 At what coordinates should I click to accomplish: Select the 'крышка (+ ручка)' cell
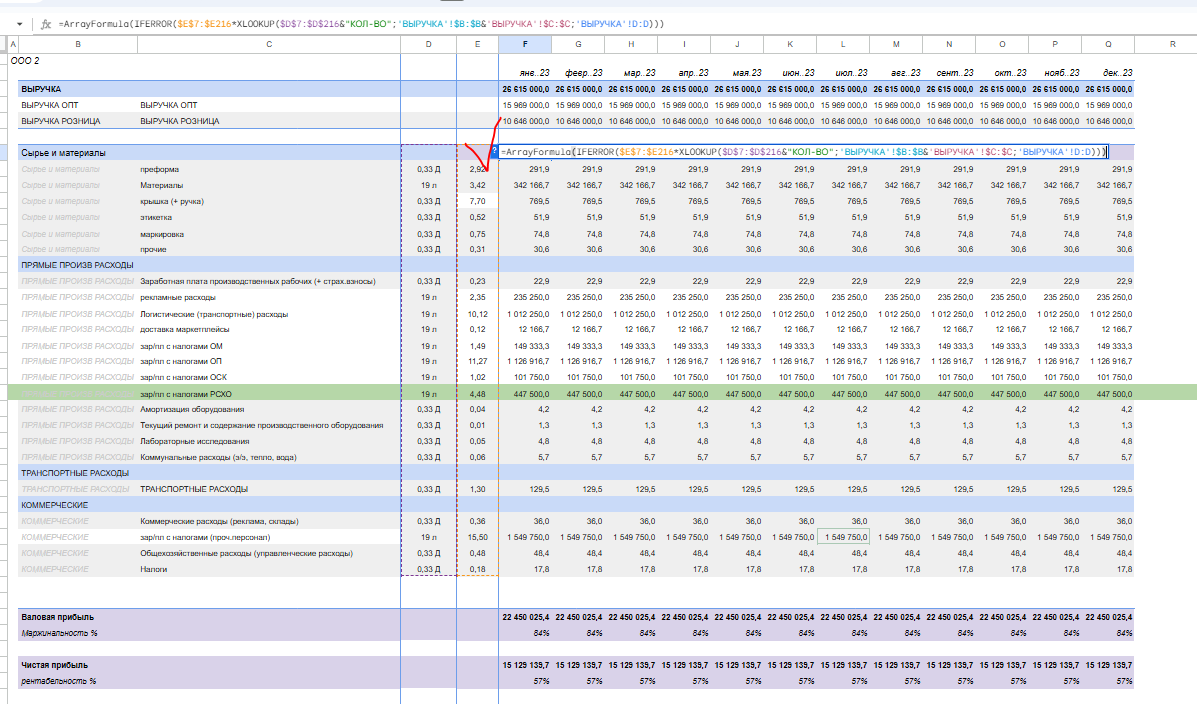click(x=172, y=202)
